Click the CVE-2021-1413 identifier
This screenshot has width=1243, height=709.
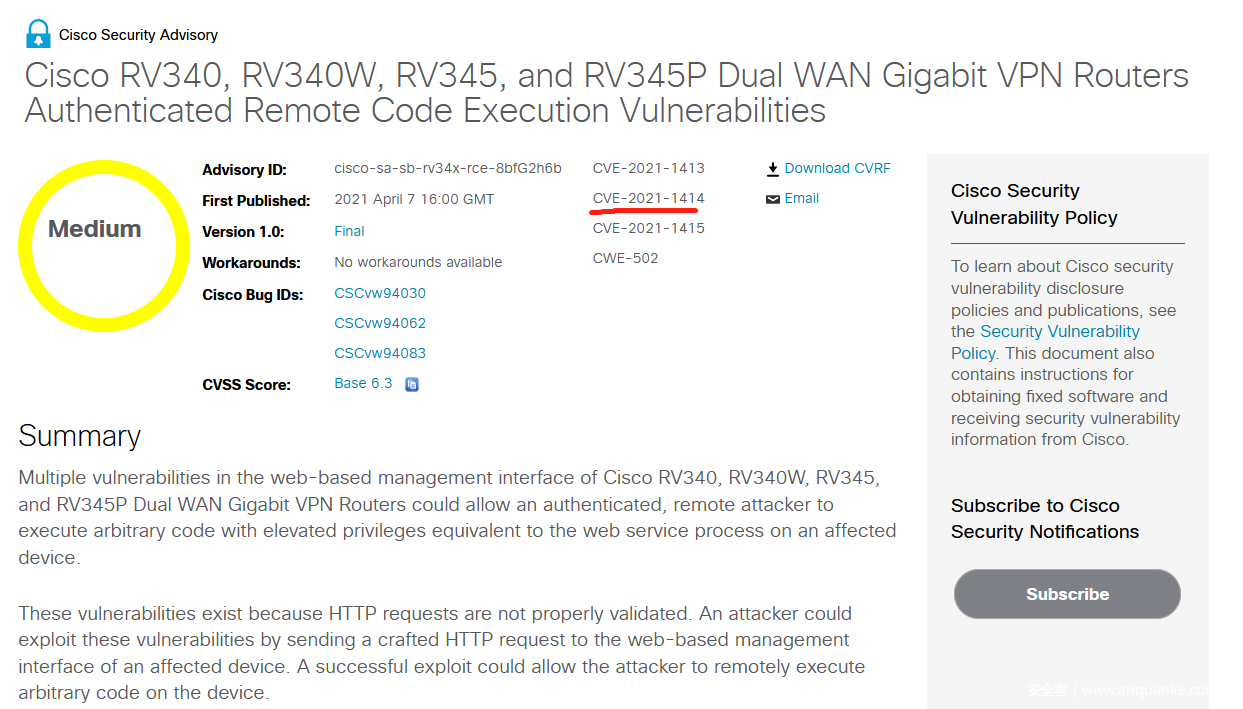coord(648,168)
